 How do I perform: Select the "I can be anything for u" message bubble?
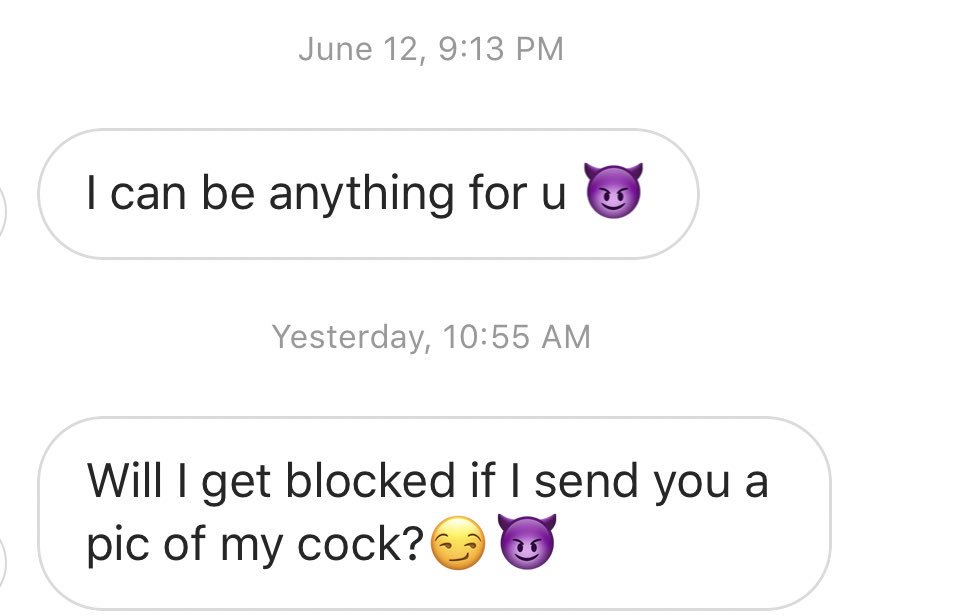click(368, 194)
